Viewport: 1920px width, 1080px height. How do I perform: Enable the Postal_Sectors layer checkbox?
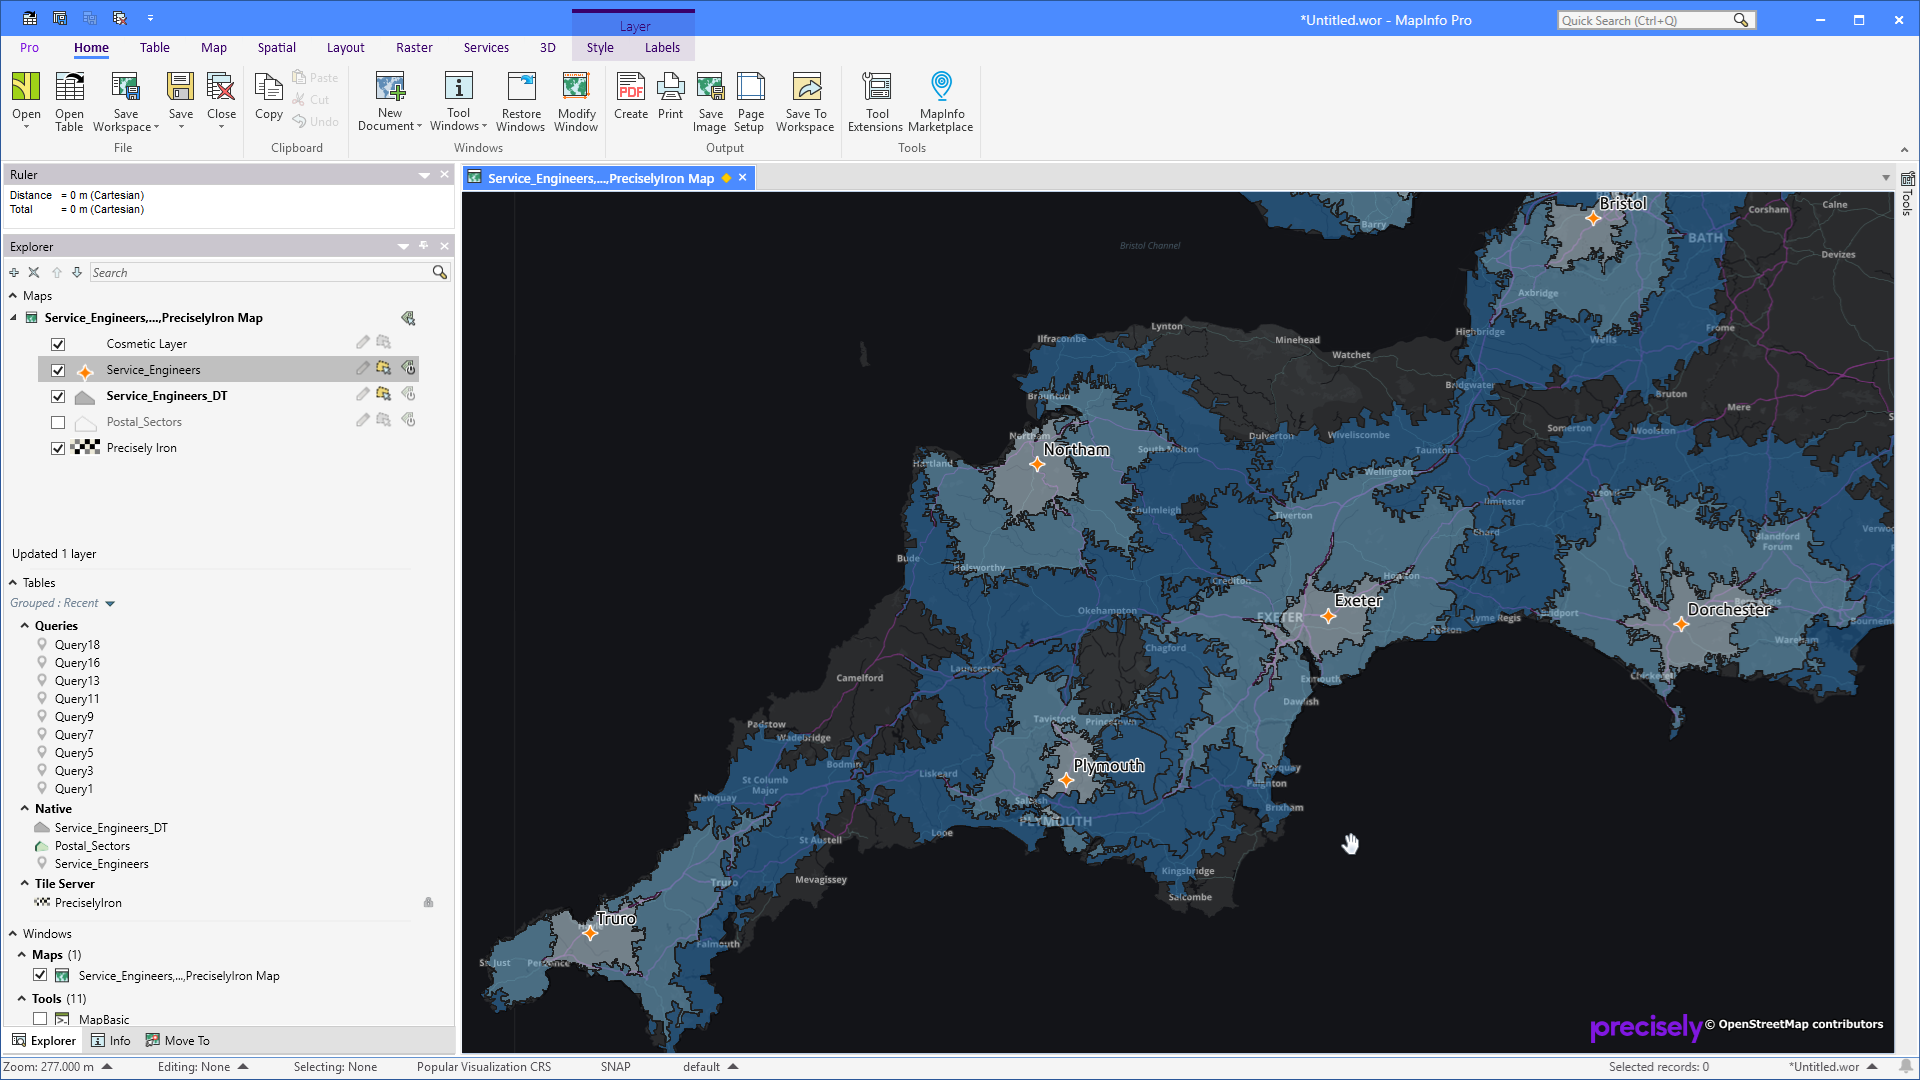click(58, 422)
